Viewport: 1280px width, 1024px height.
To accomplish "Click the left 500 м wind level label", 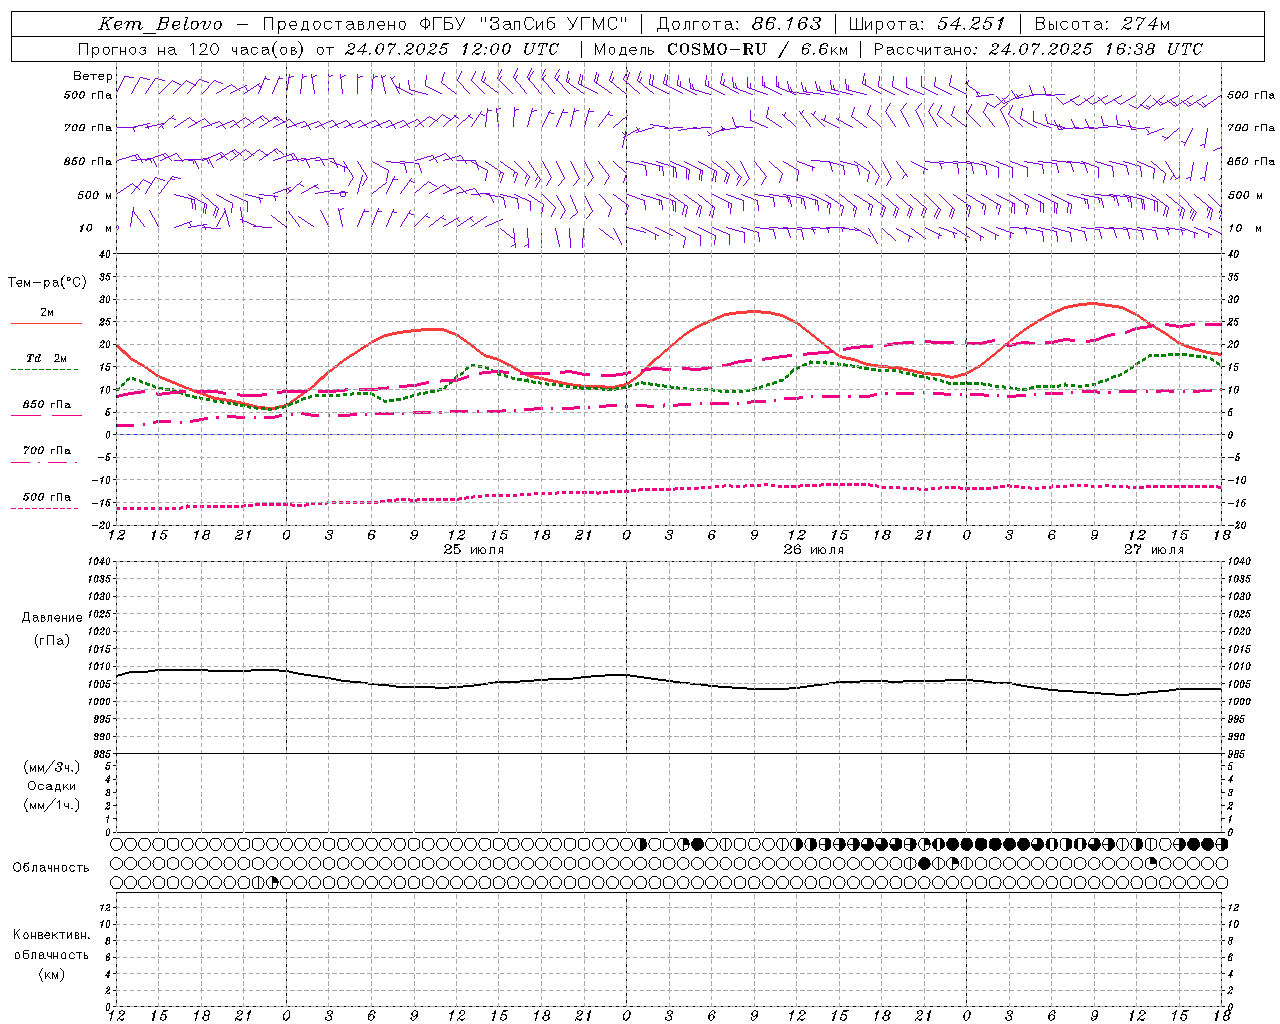I will pyautogui.click(x=95, y=195).
